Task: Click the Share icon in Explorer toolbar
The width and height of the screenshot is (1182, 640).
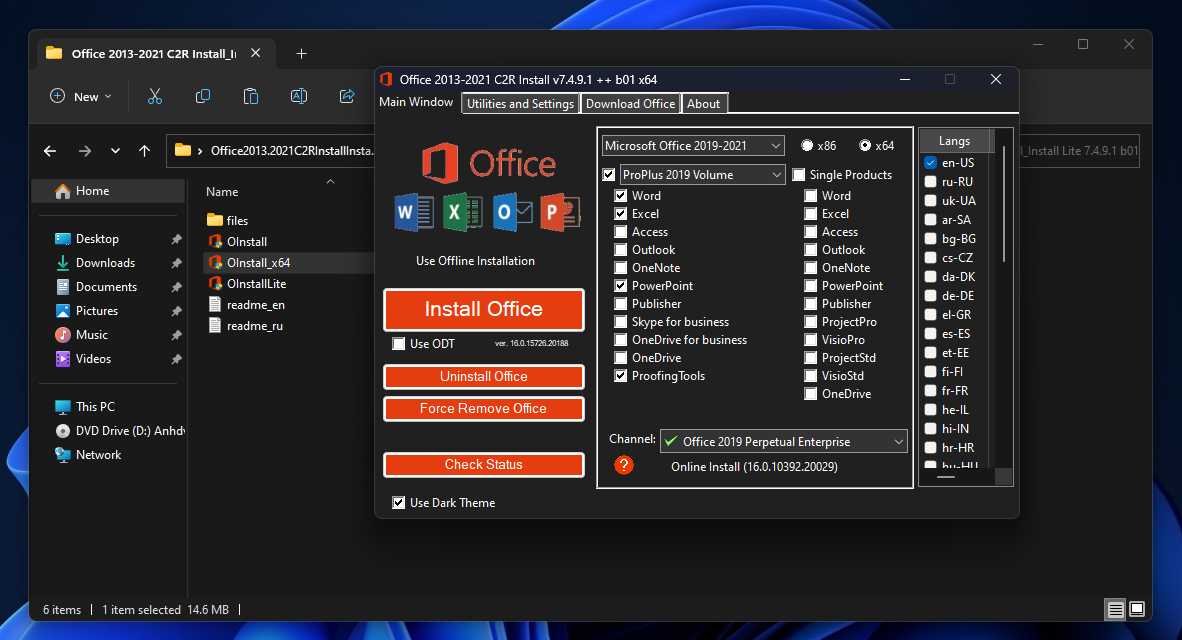Action: [347, 96]
